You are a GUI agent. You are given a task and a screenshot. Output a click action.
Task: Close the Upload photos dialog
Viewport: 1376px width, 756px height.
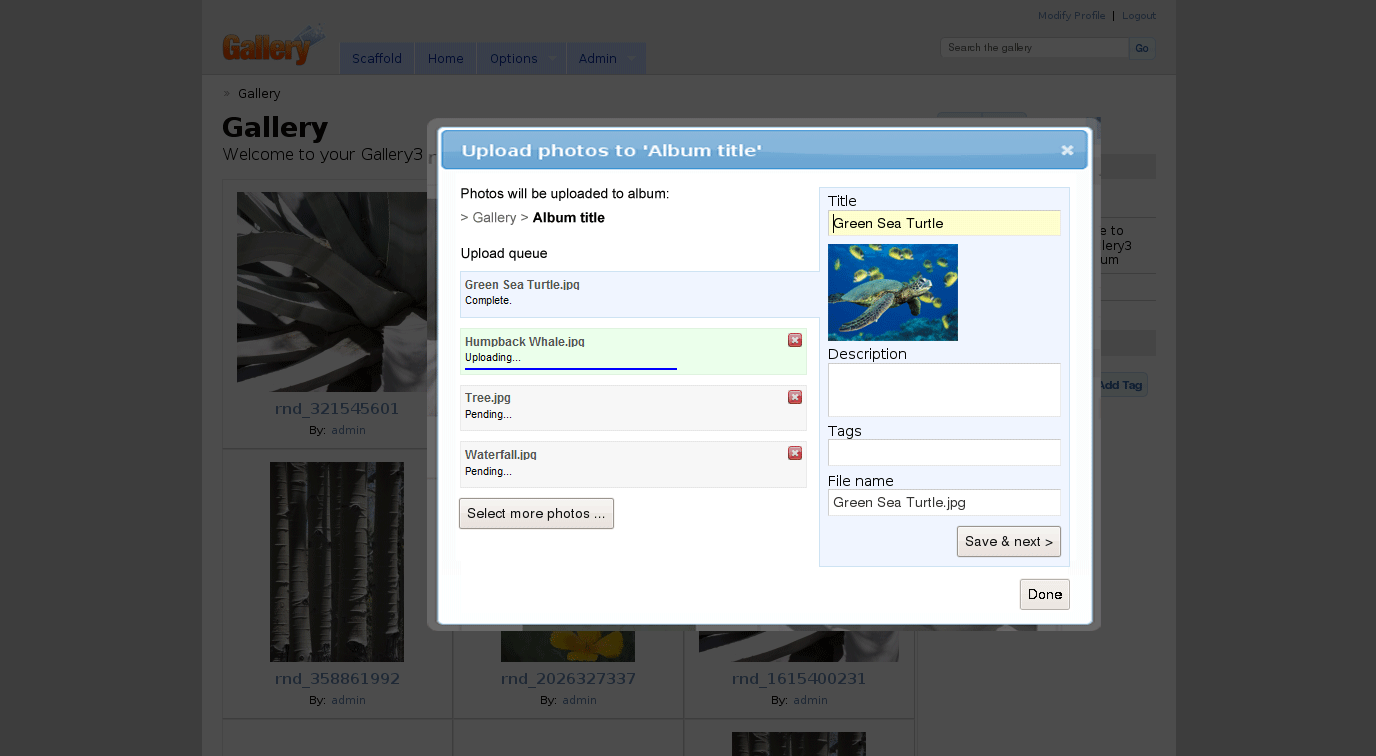click(x=1067, y=150)
